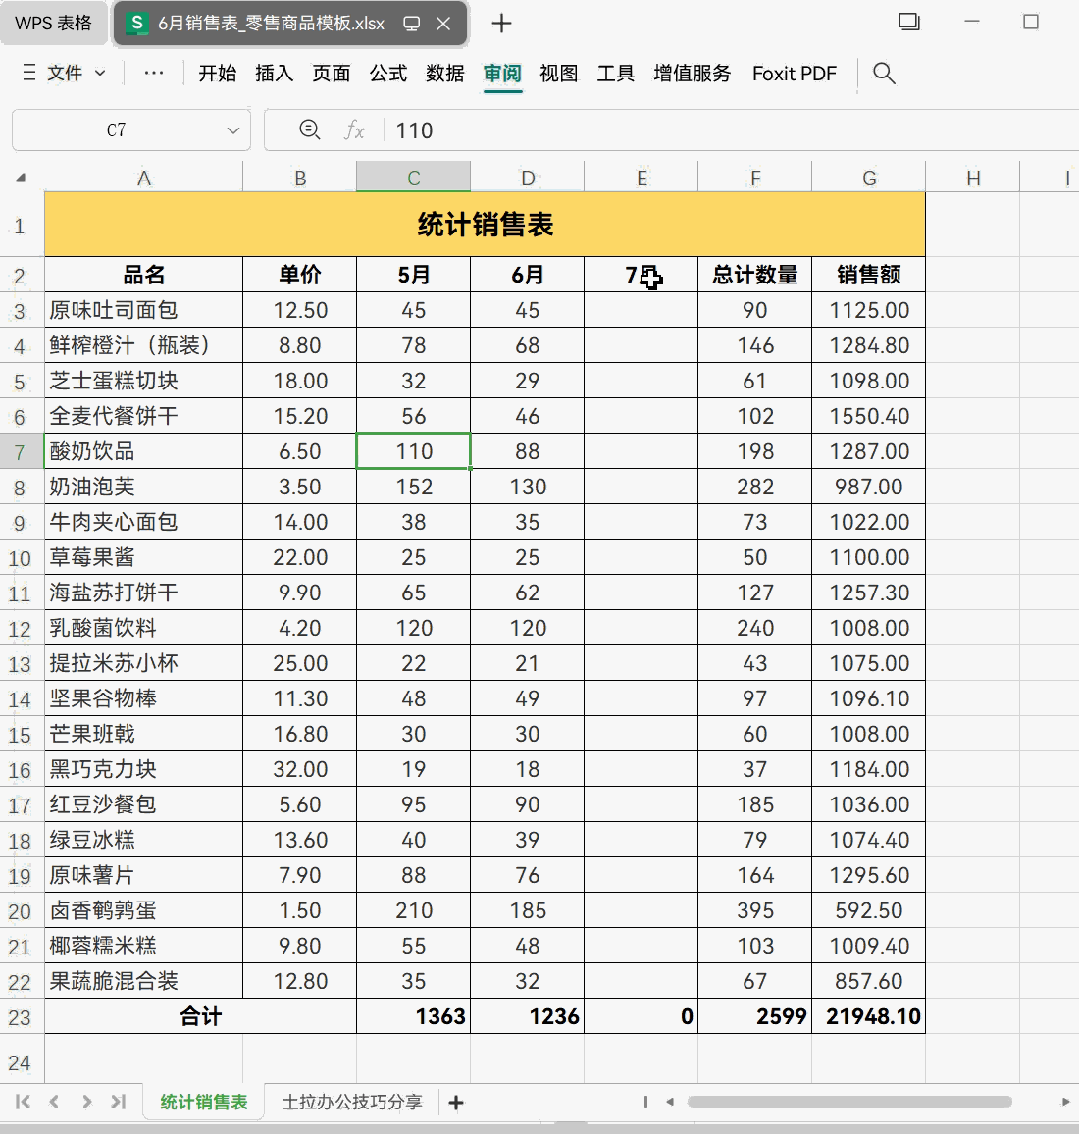Go to last sheet navigation arrow
The height and width of the screenshot is (1134, 1079).
119,1101
